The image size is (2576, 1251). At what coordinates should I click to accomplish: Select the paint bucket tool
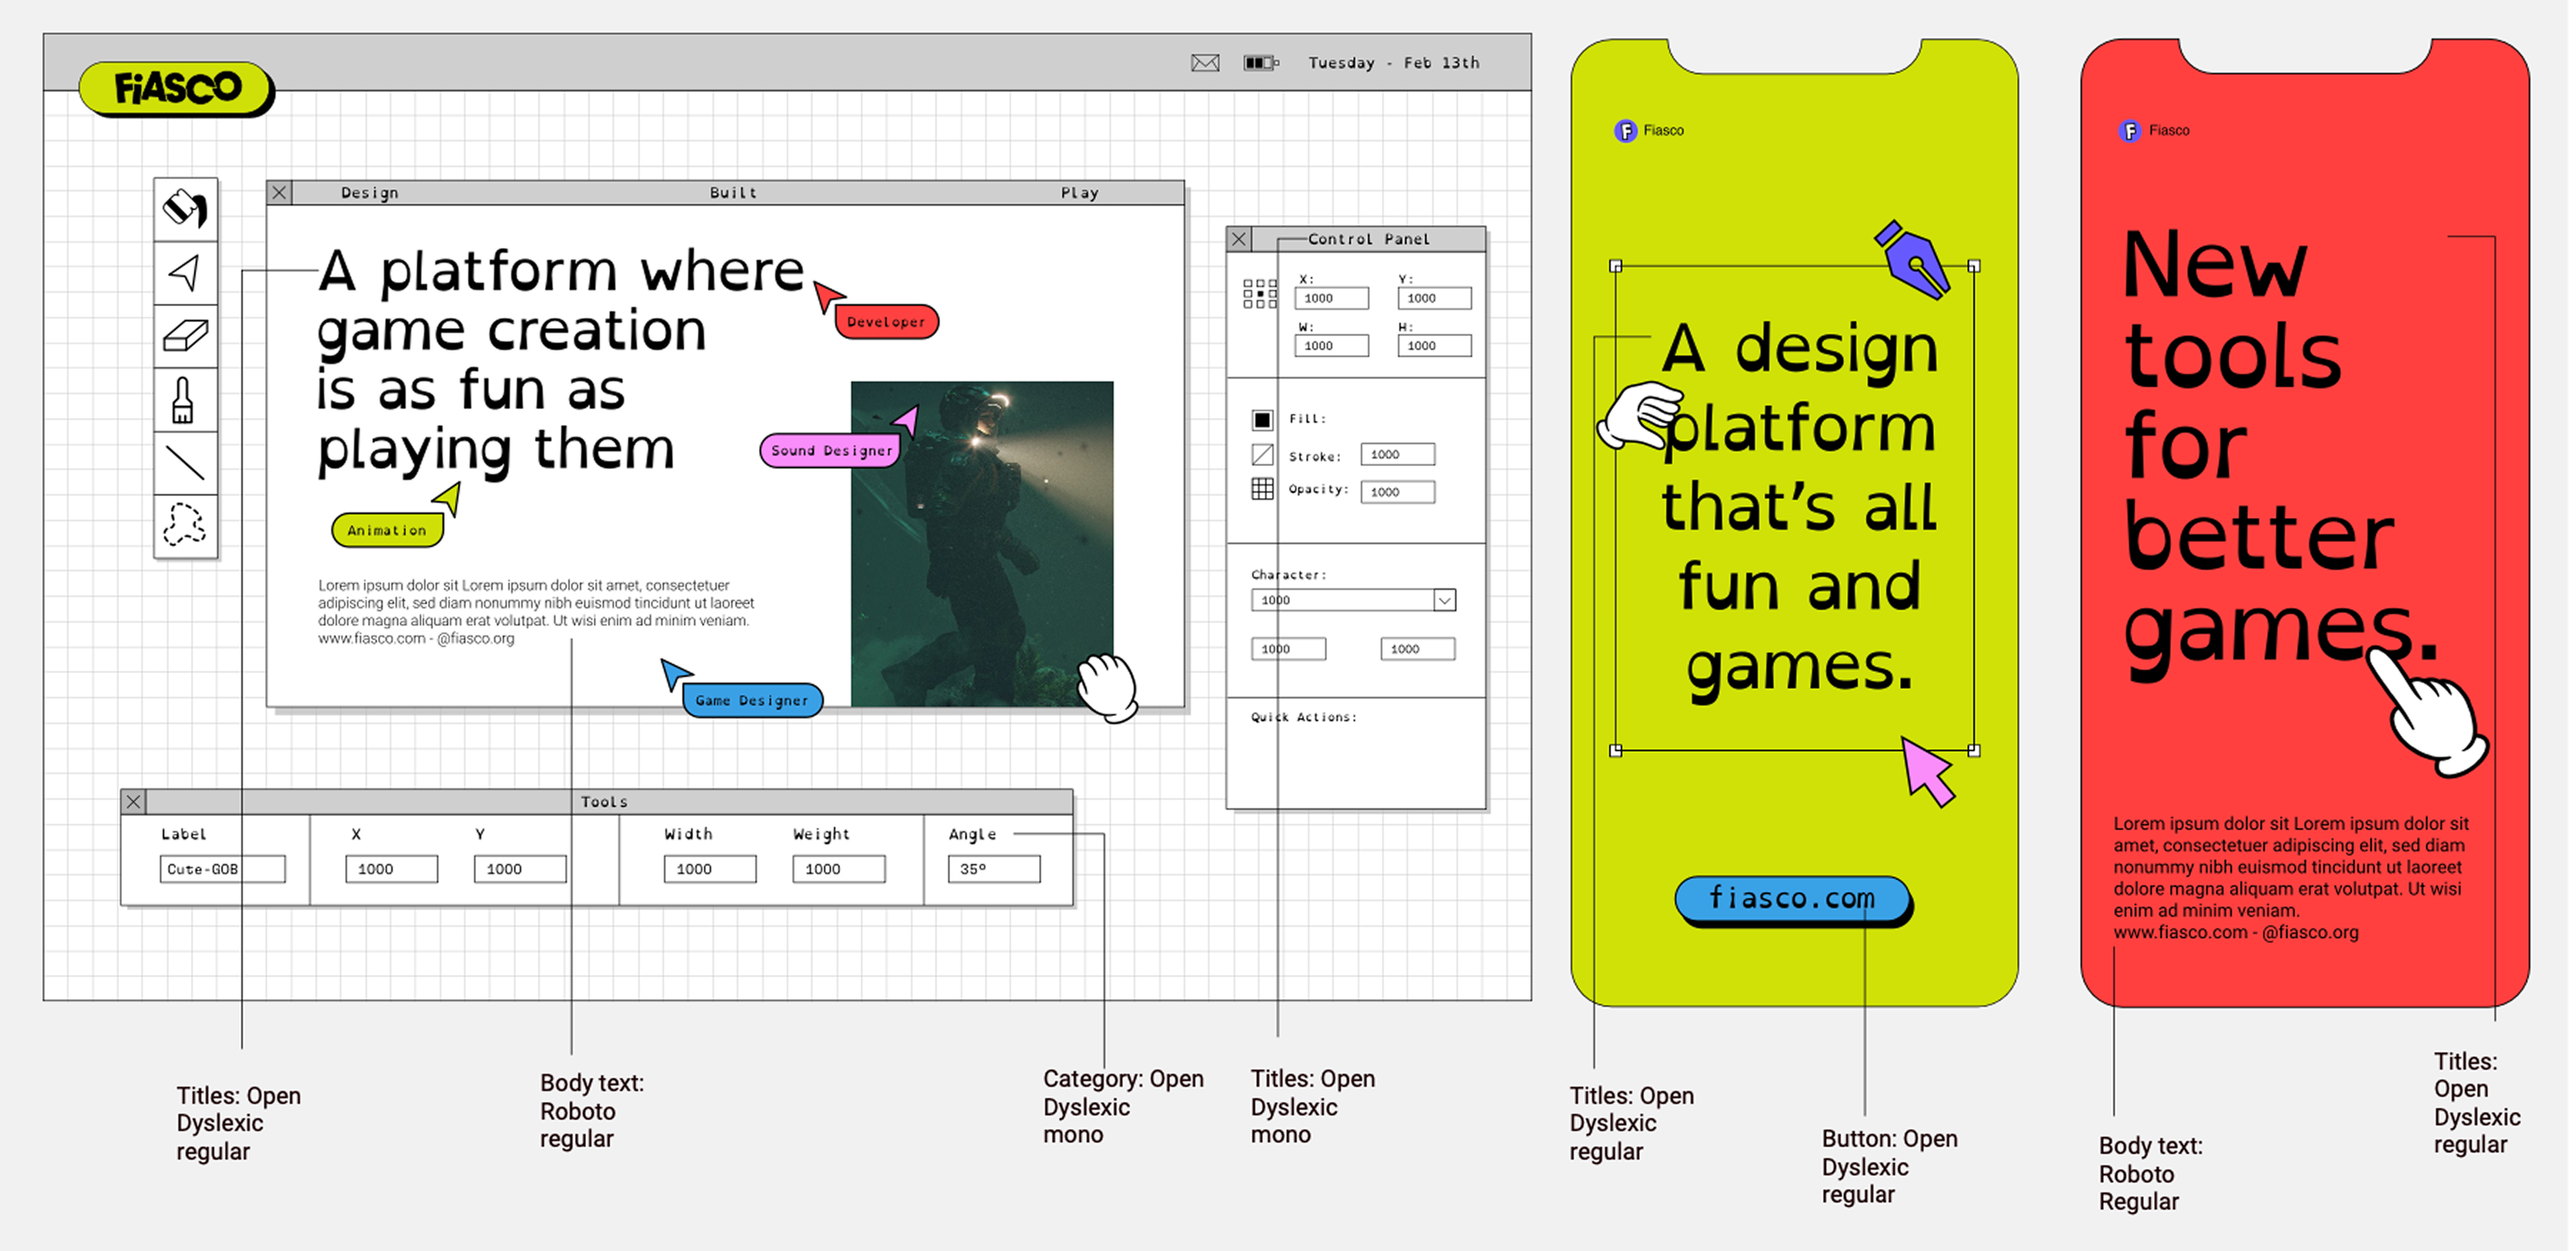(x=185, y=209)
